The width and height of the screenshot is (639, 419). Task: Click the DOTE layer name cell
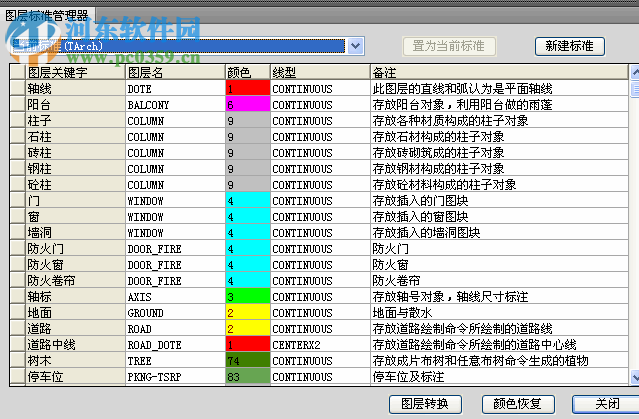175,88
